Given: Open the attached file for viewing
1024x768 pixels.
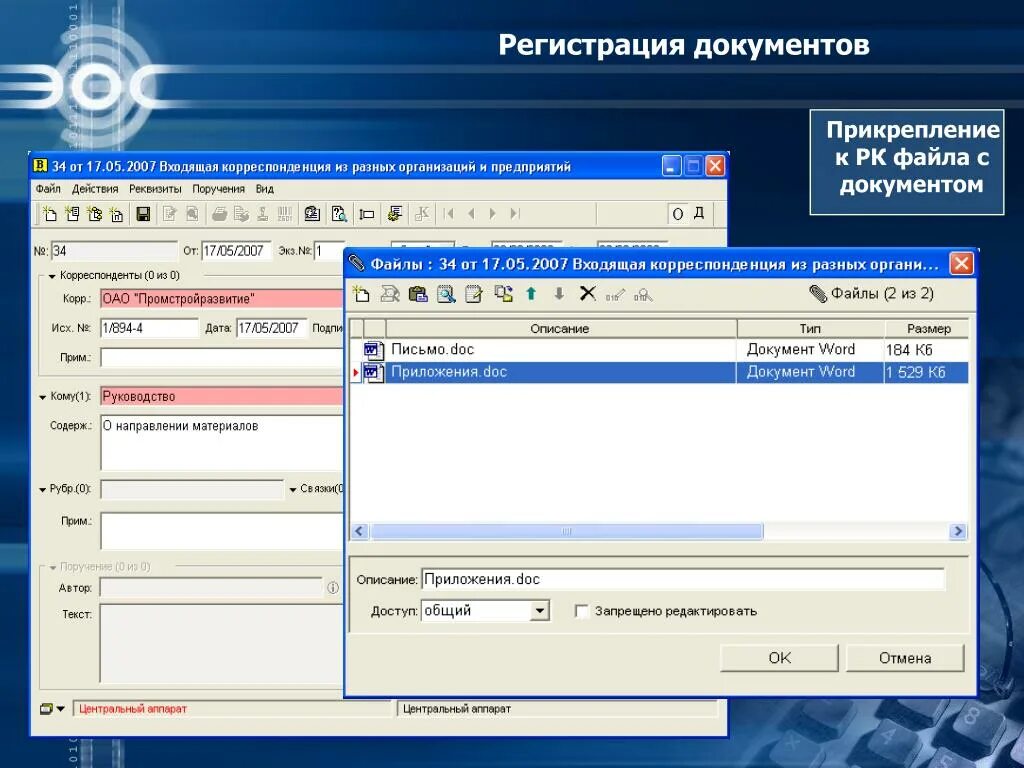Looking at the screenshot, I should [x=447, y=293].
